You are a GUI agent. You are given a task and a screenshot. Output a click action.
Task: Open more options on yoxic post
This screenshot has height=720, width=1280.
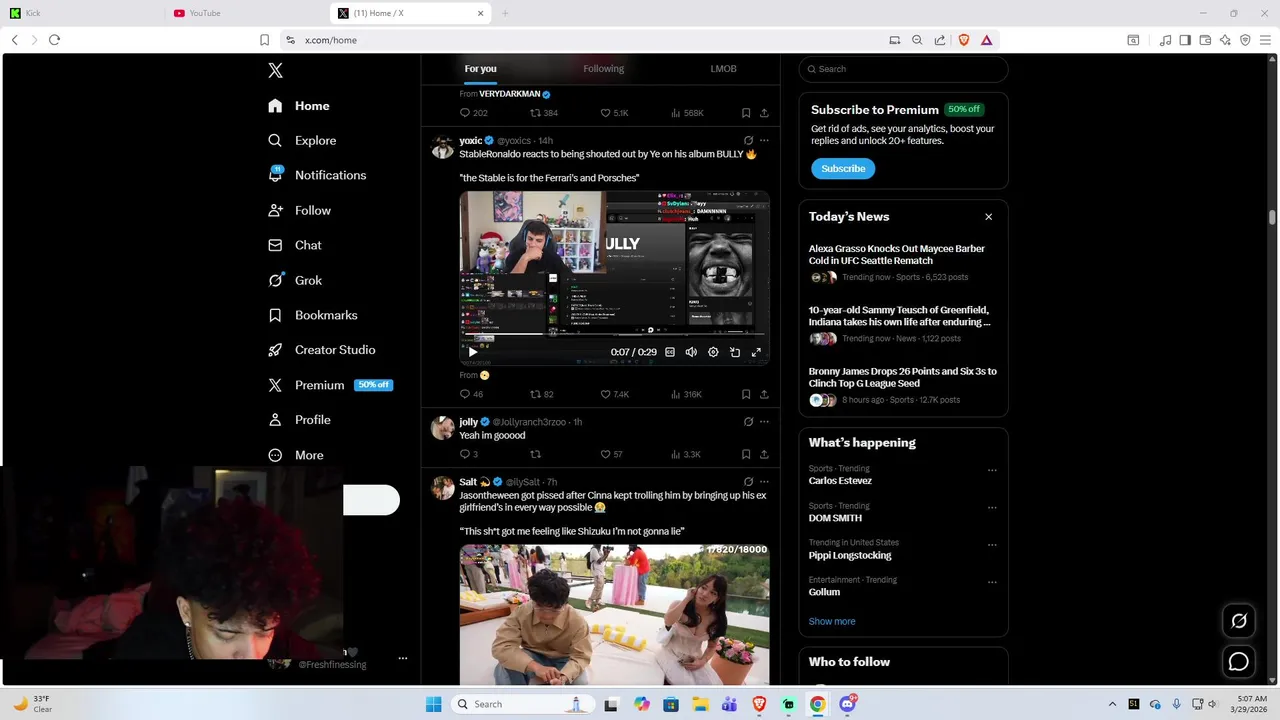click(764, 141)
